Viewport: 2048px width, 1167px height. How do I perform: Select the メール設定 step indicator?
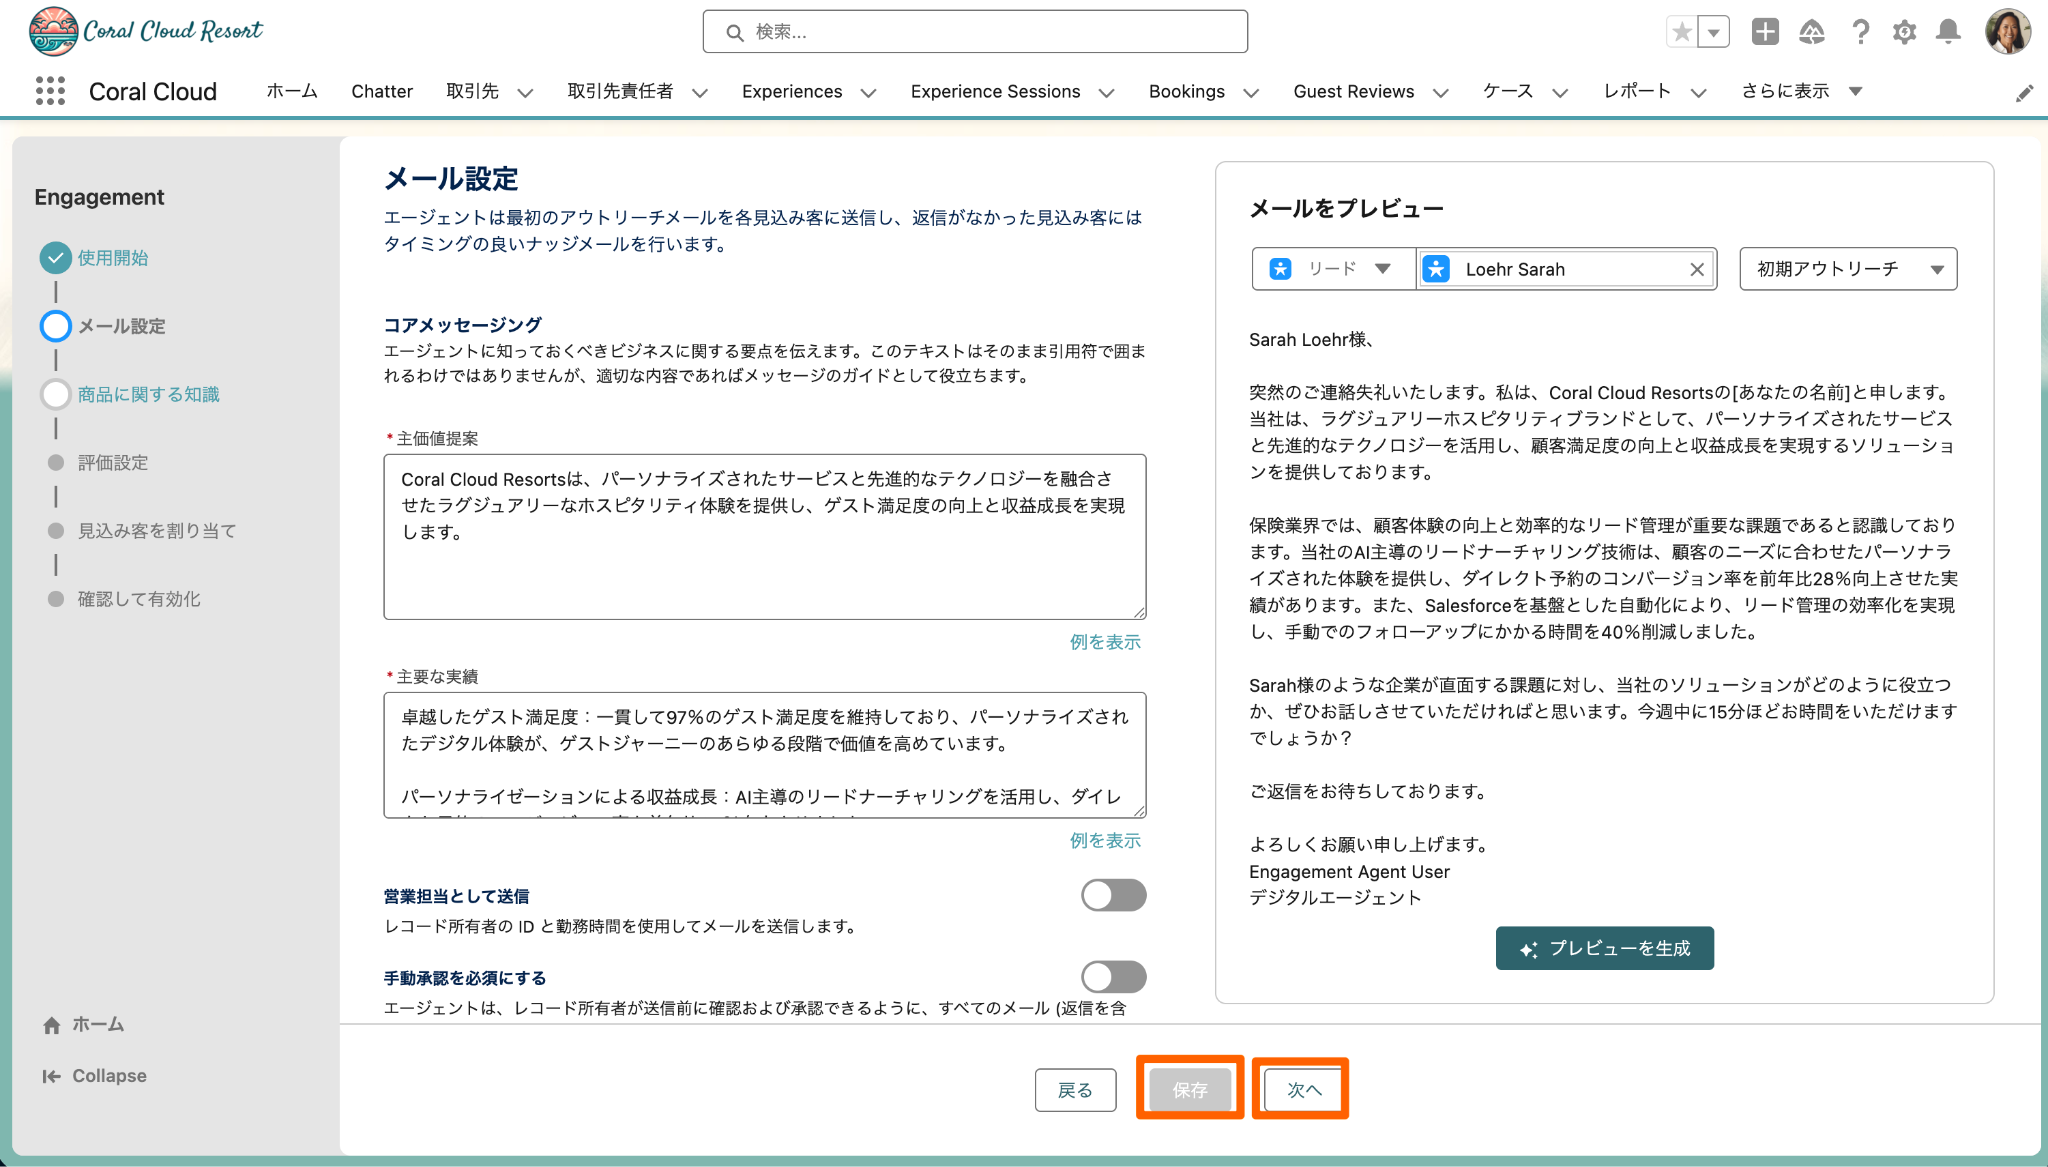pyautogui.click(x=56, y=326)
